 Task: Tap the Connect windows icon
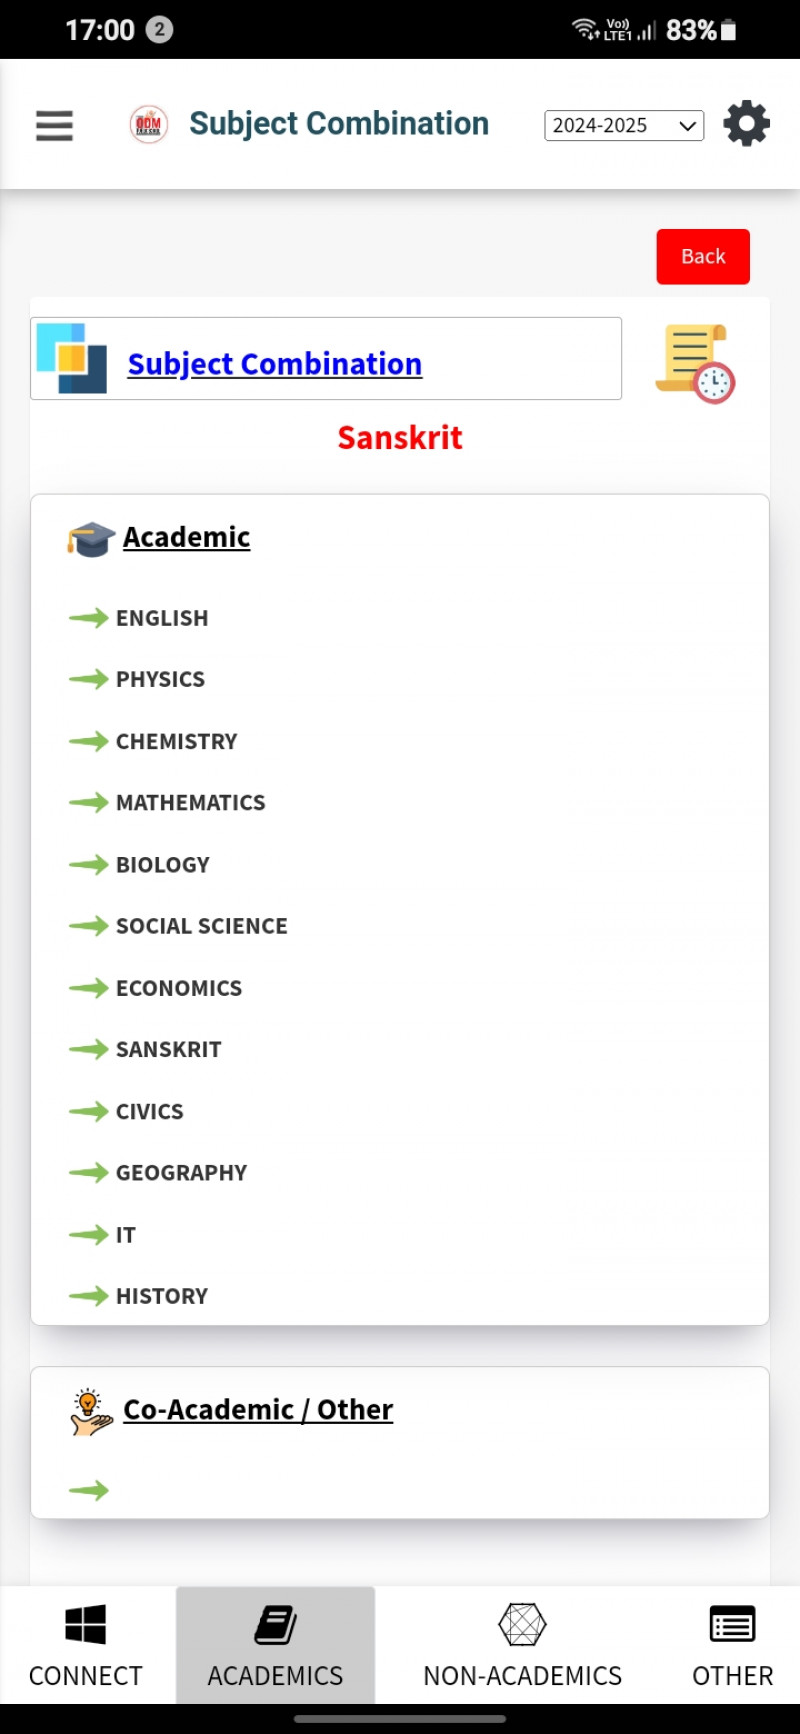(x=85, y=1625)
